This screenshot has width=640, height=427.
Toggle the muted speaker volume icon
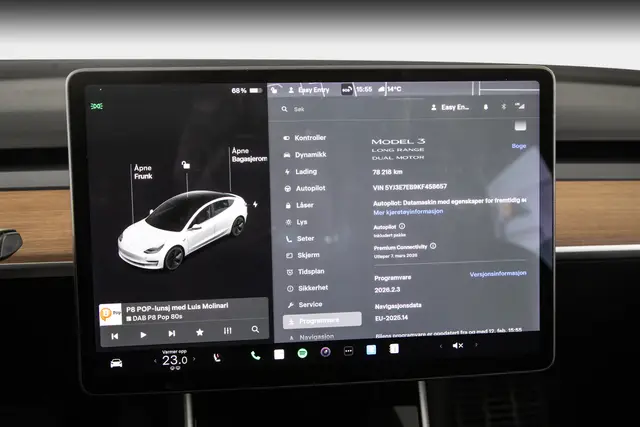(x=458, y=345)
